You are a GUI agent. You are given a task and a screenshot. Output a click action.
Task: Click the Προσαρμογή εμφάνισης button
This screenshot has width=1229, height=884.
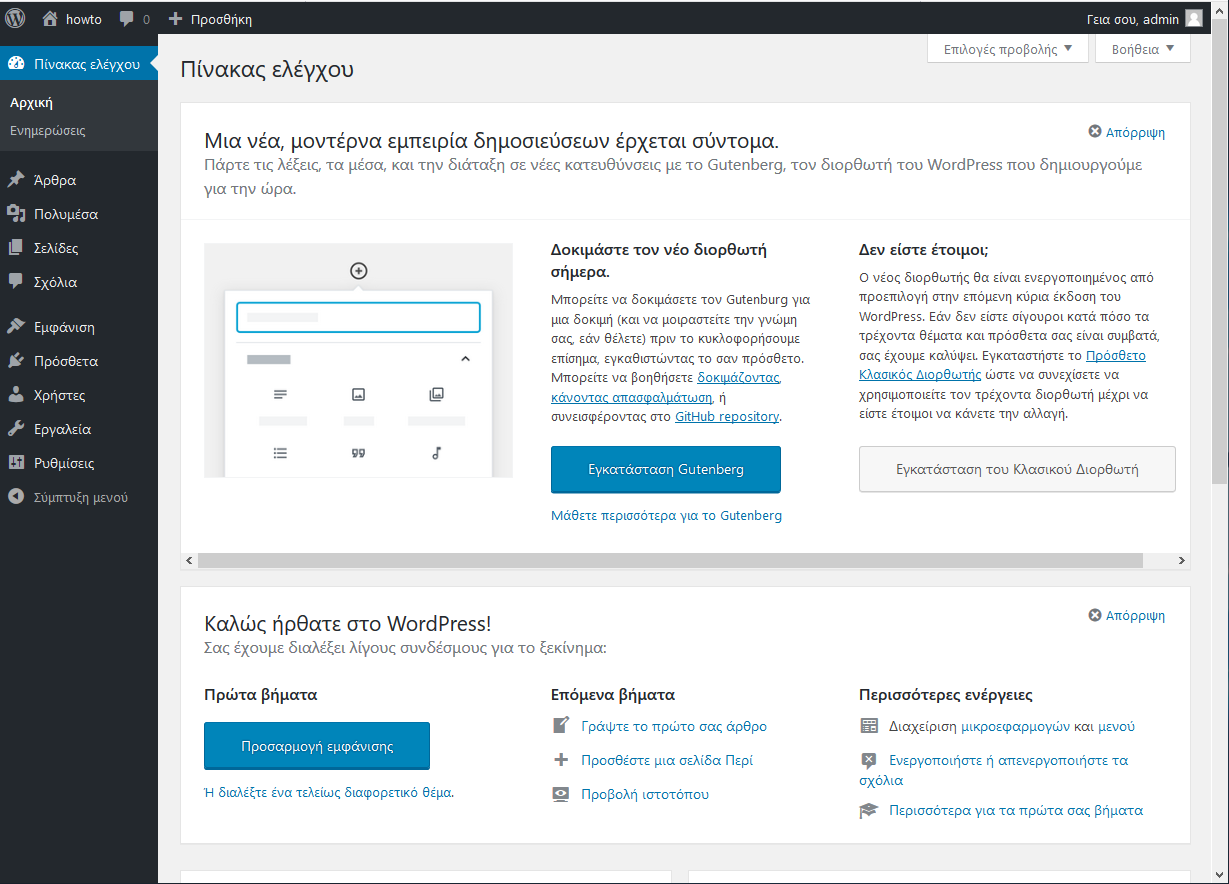(317, 746)
